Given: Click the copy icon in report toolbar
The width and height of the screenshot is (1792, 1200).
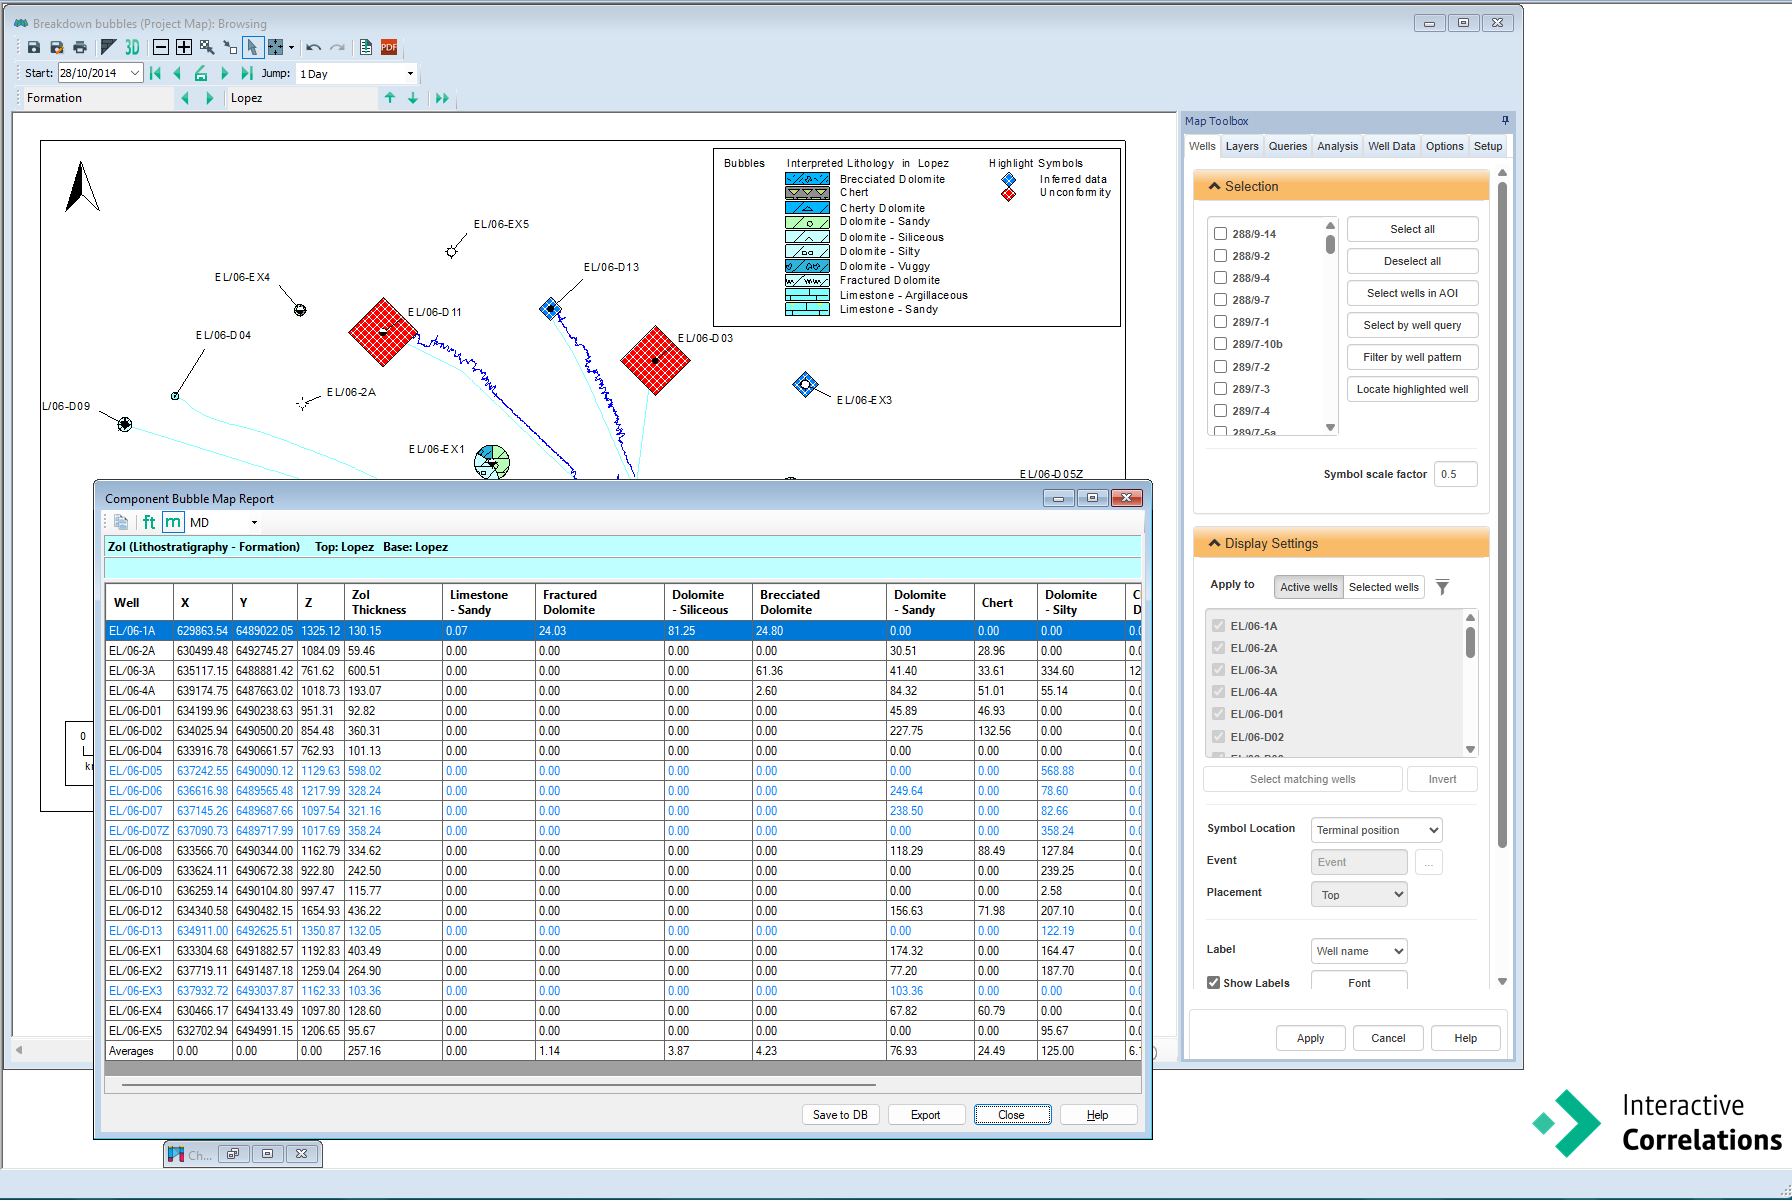Looking at the screenshot, I should click(121, 522).
